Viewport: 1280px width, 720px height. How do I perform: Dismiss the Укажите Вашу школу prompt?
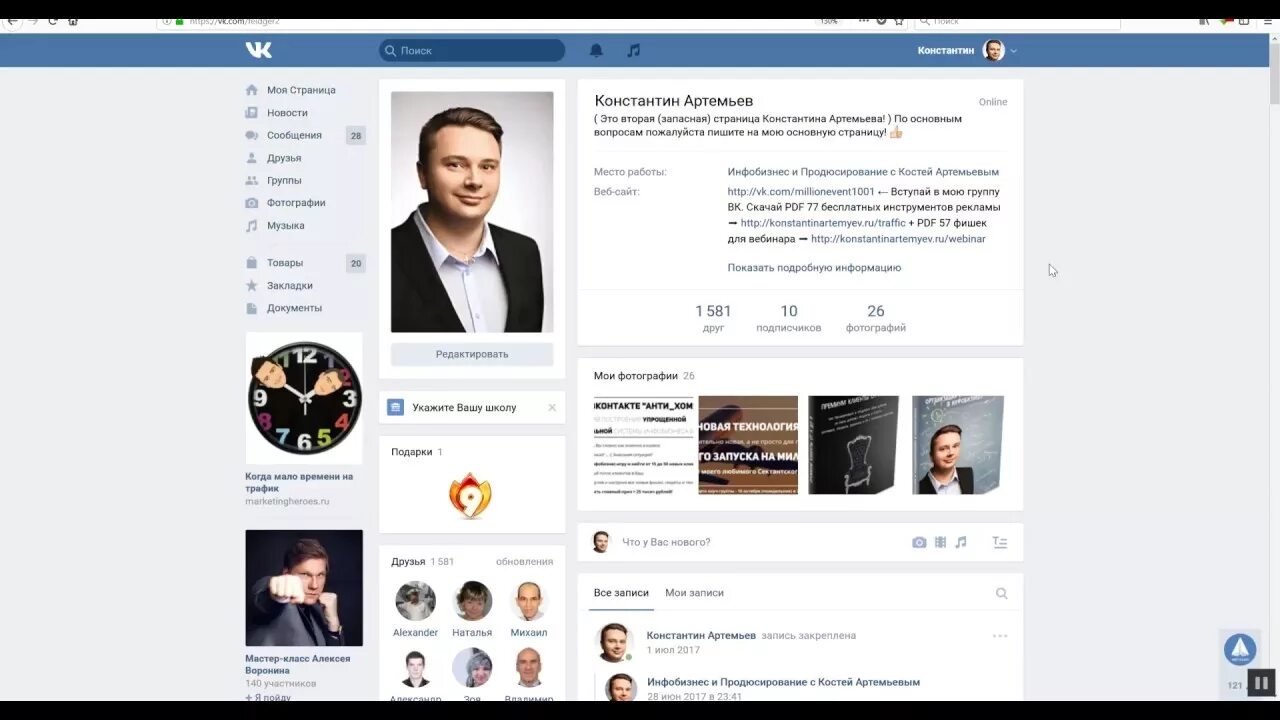(552, 407)
